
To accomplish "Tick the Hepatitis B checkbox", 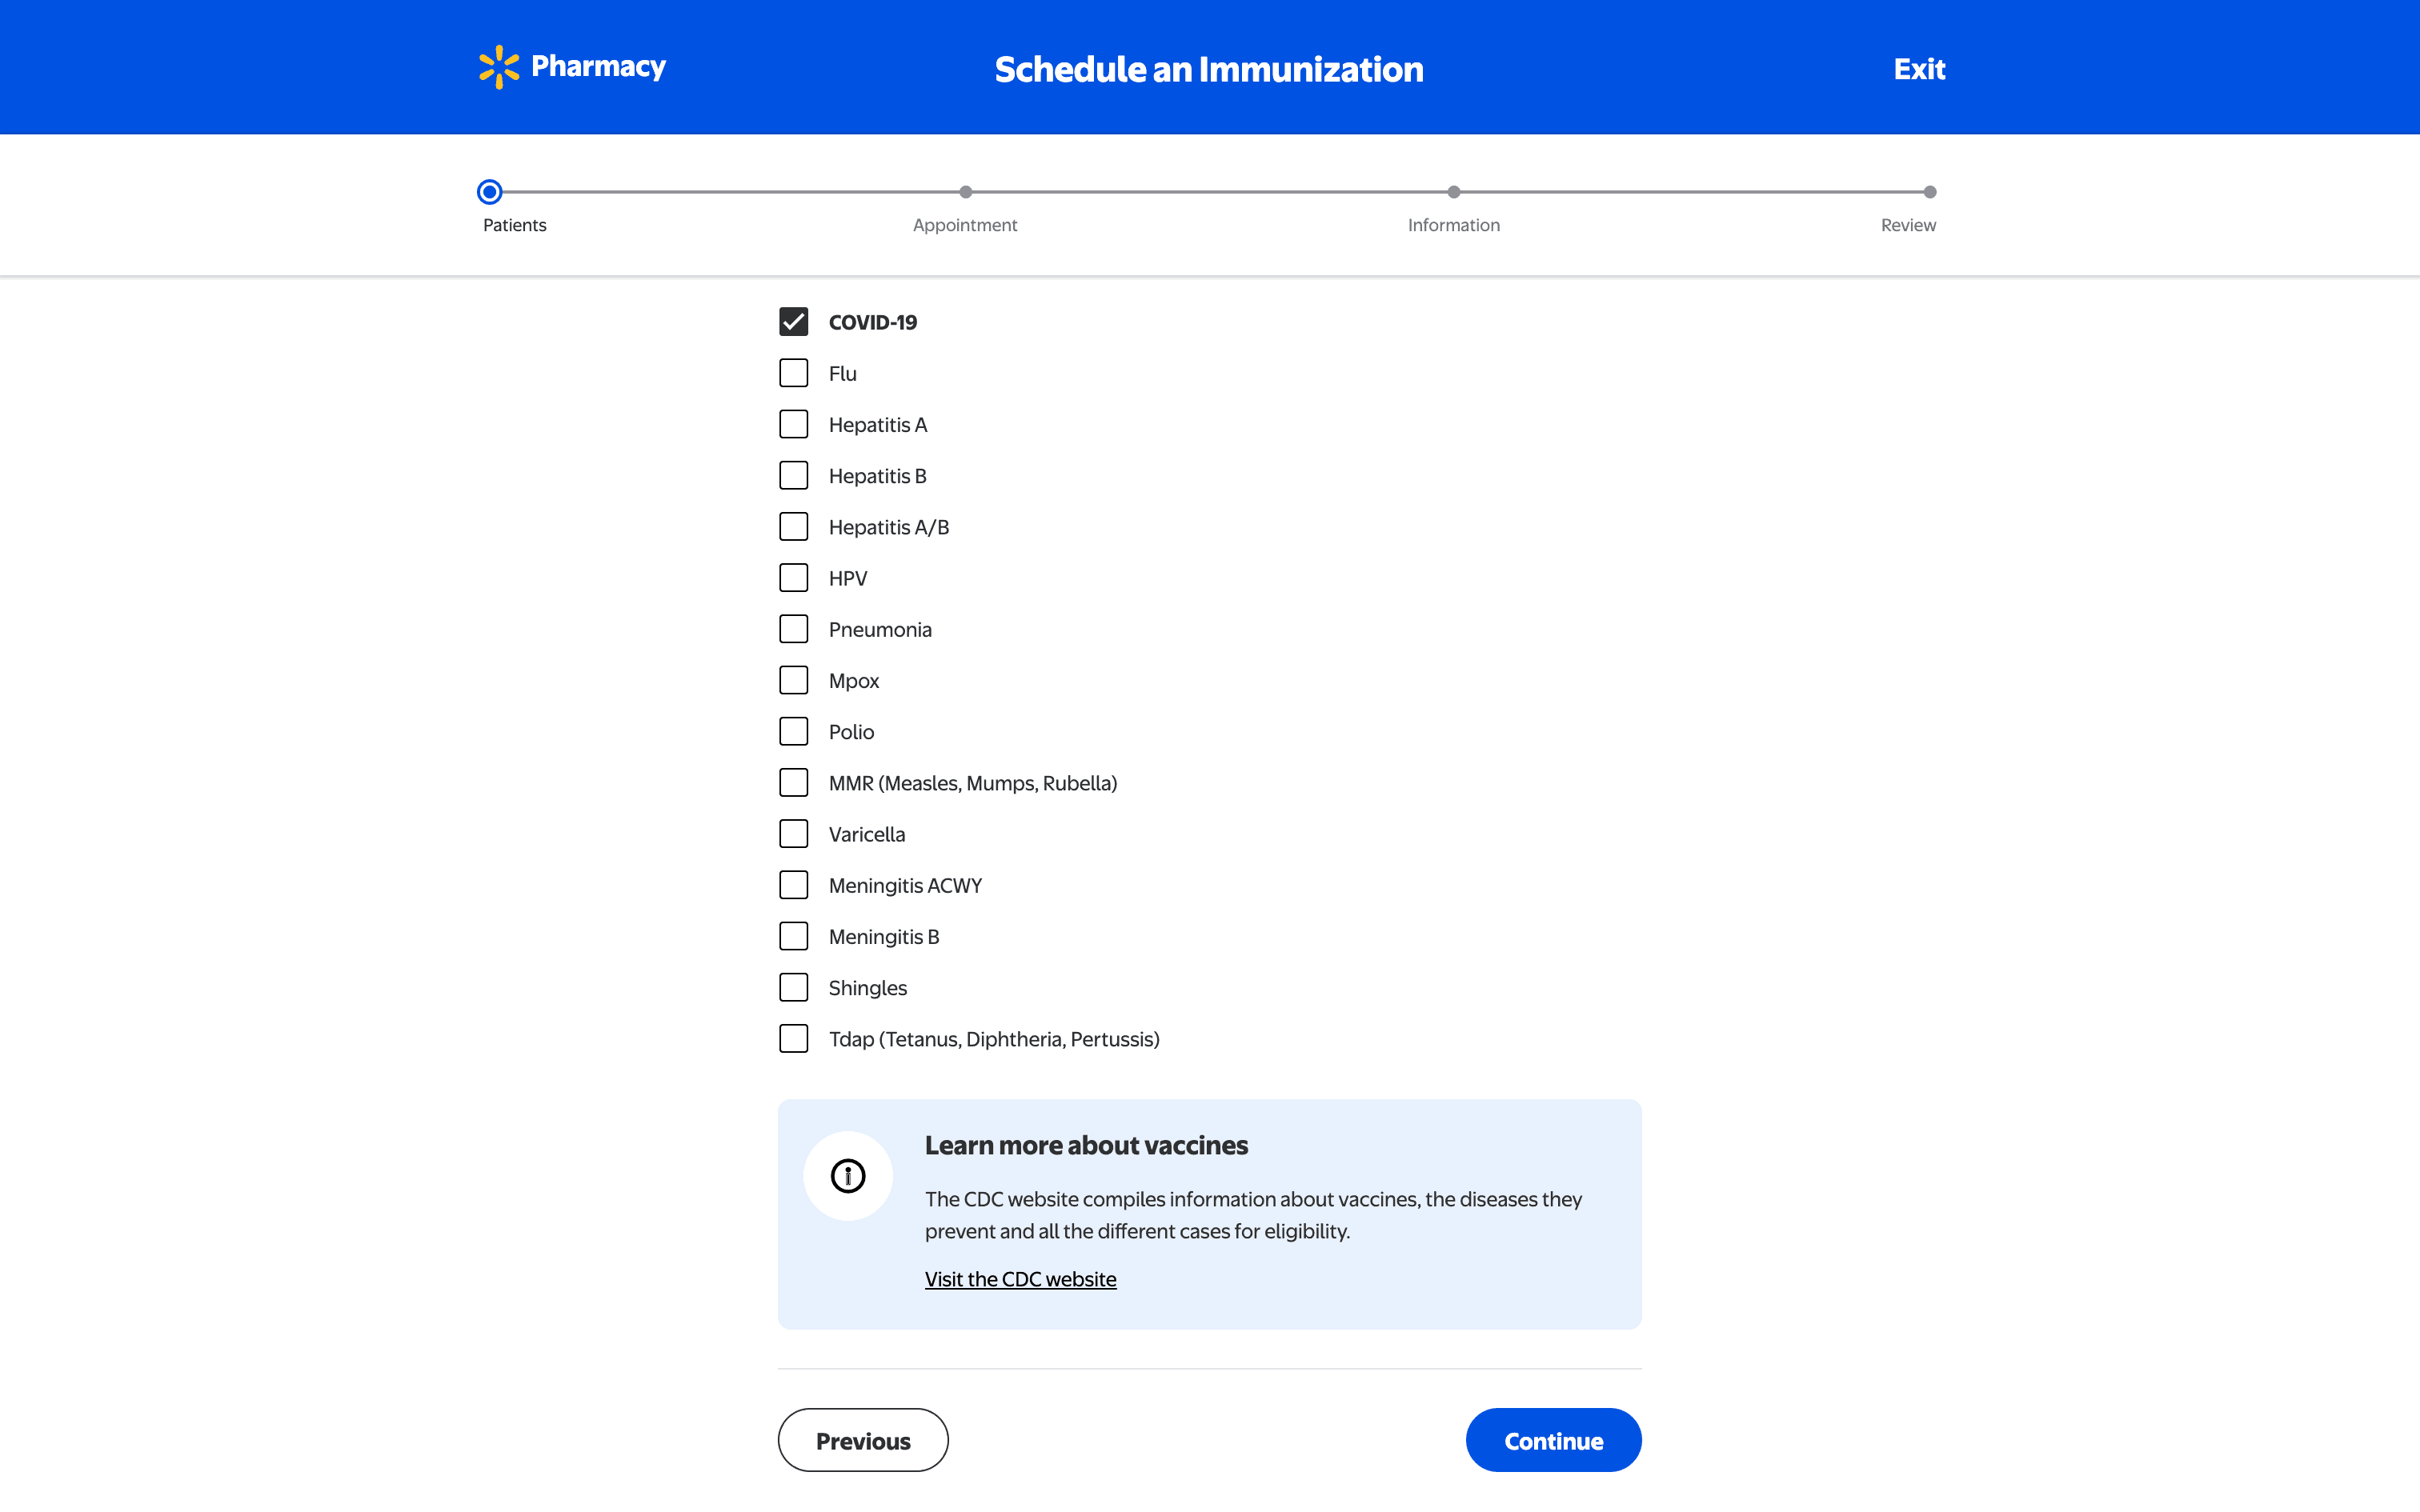I will [793, 475].
